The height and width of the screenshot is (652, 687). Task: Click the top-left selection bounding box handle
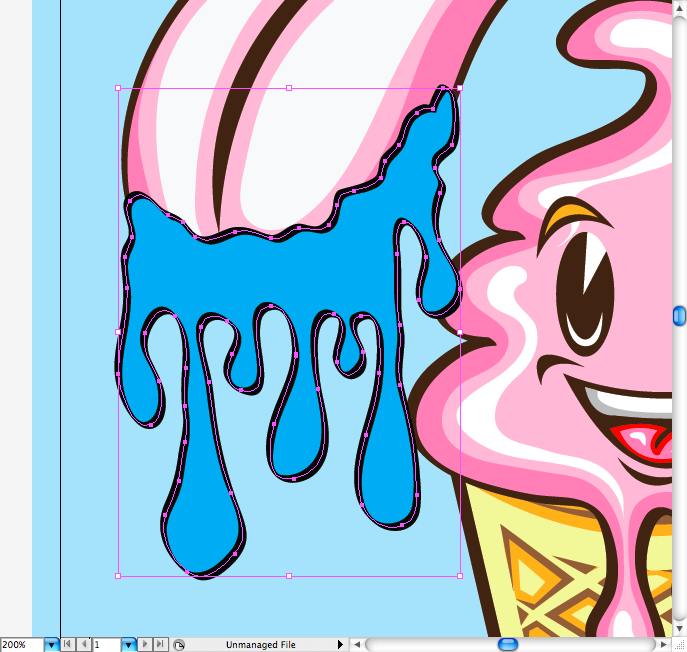click(119, 88)
